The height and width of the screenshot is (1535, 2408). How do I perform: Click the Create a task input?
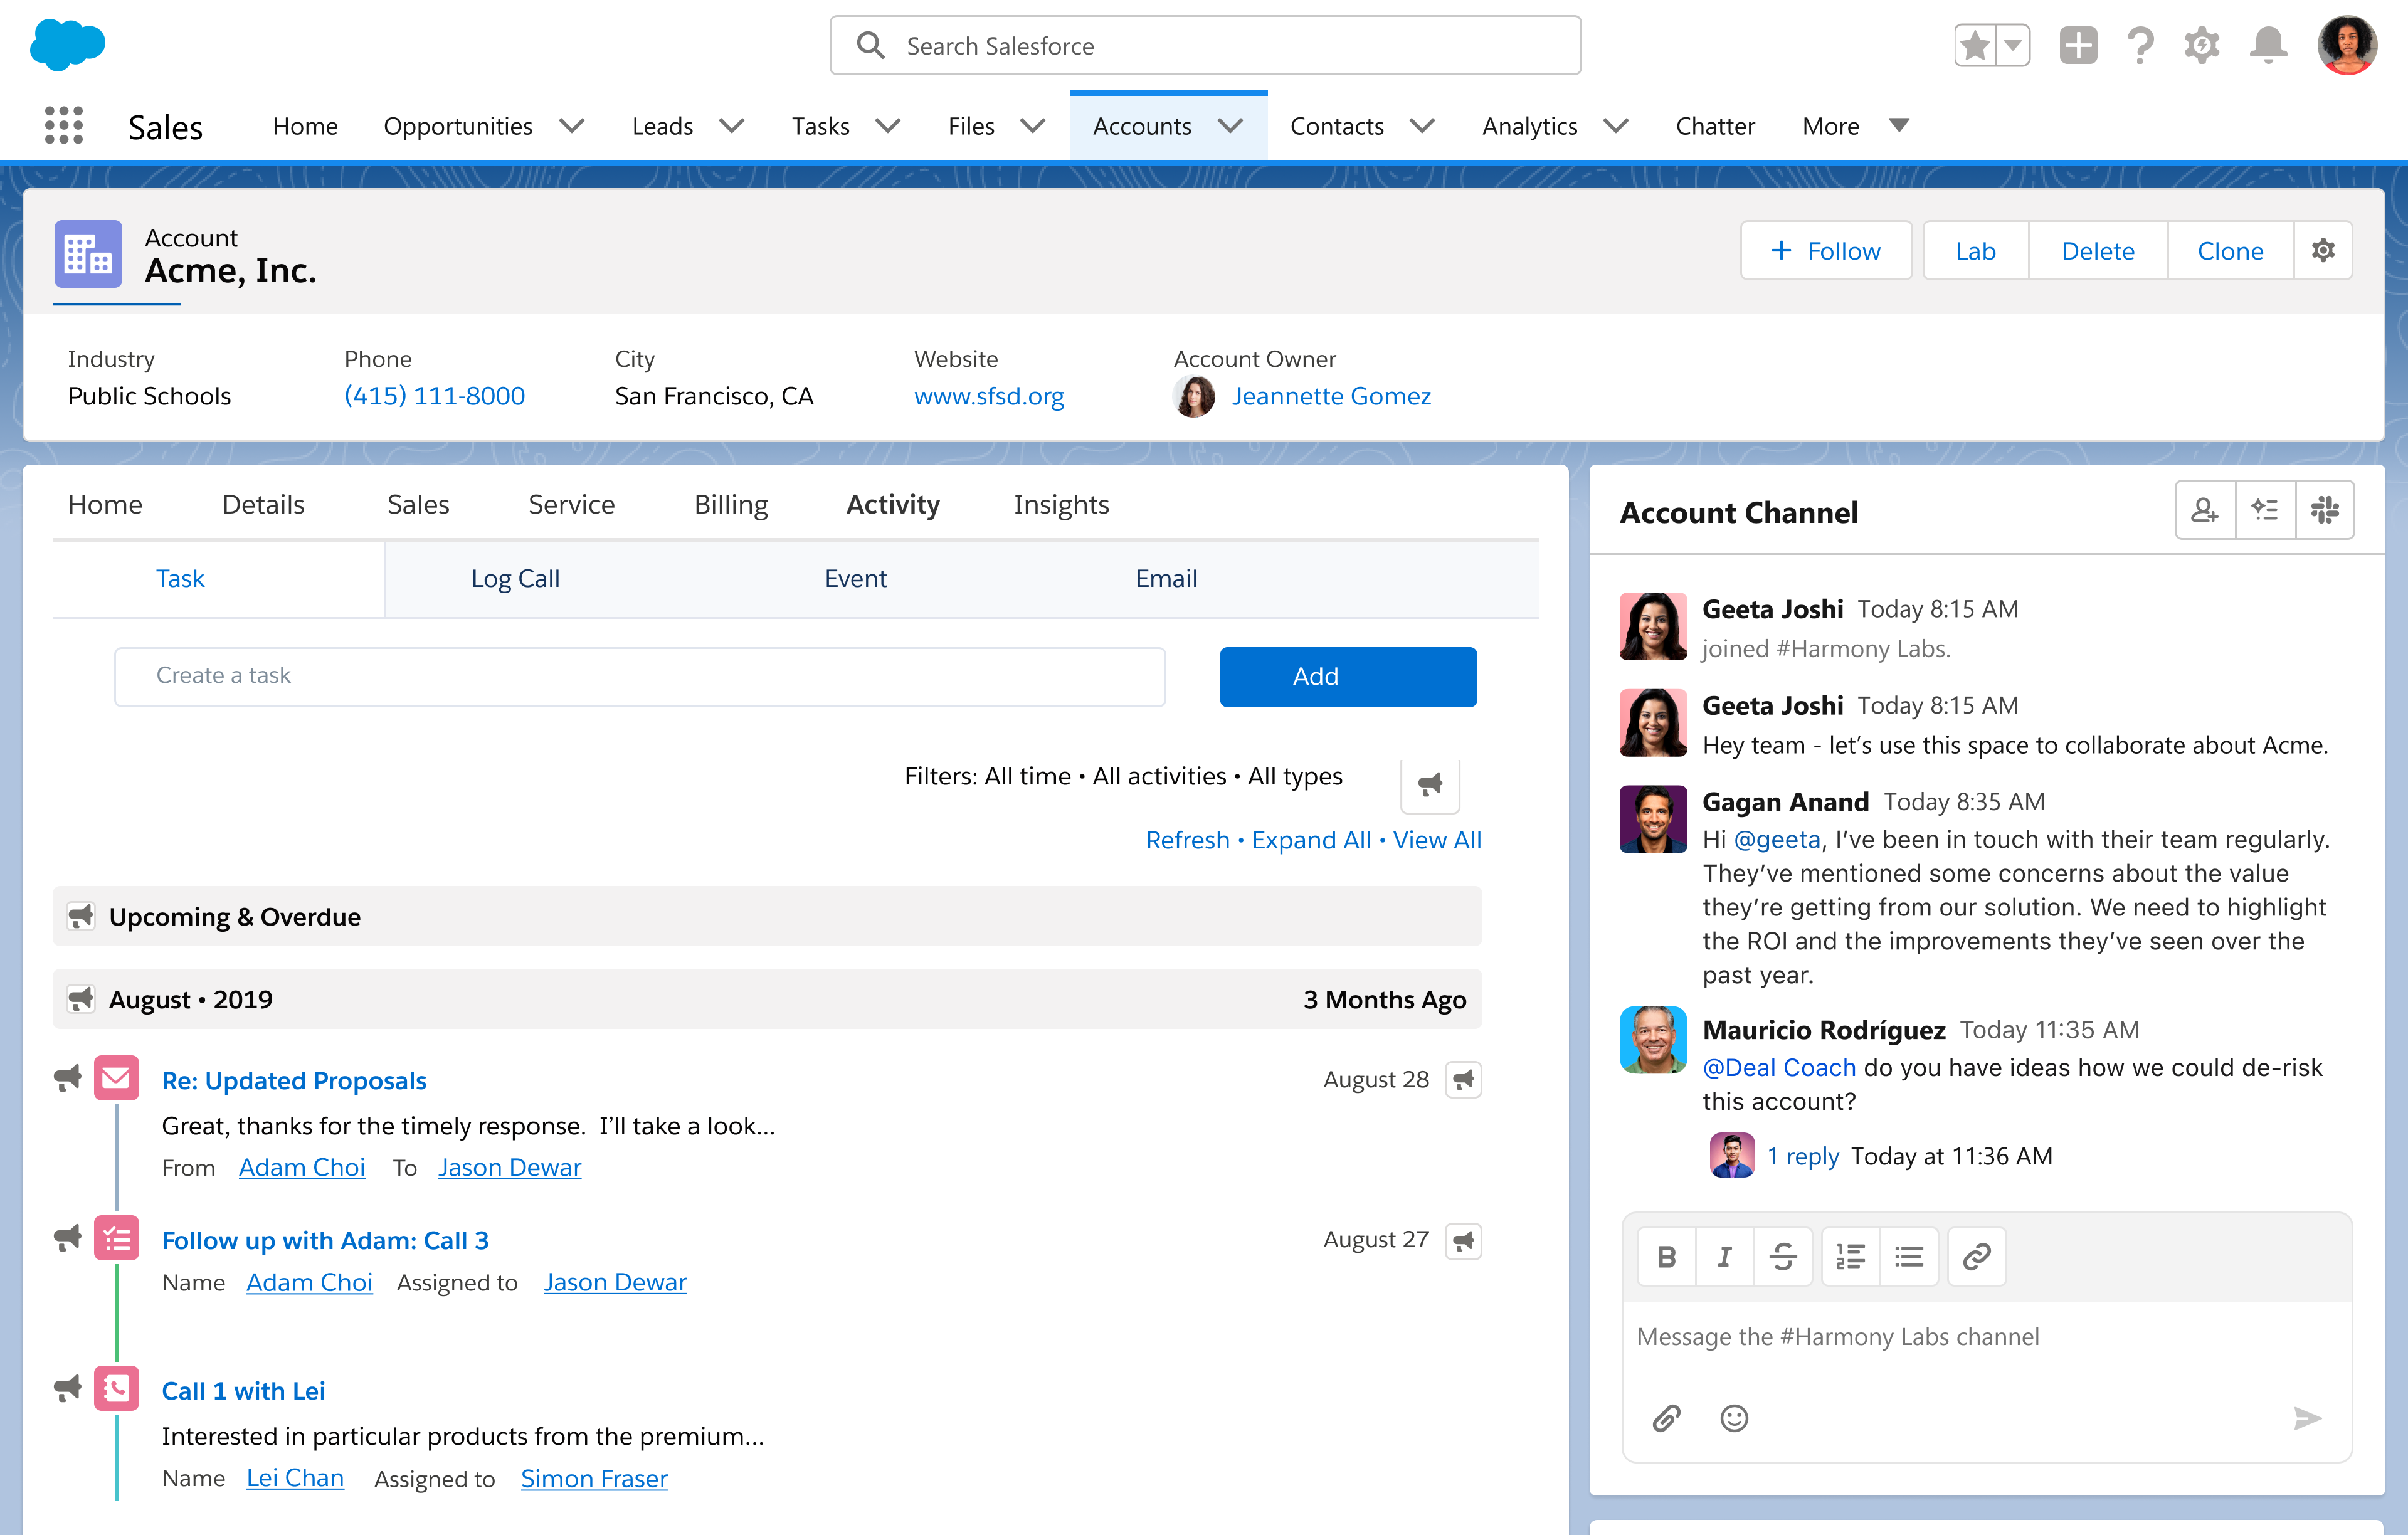click(640, 676)
